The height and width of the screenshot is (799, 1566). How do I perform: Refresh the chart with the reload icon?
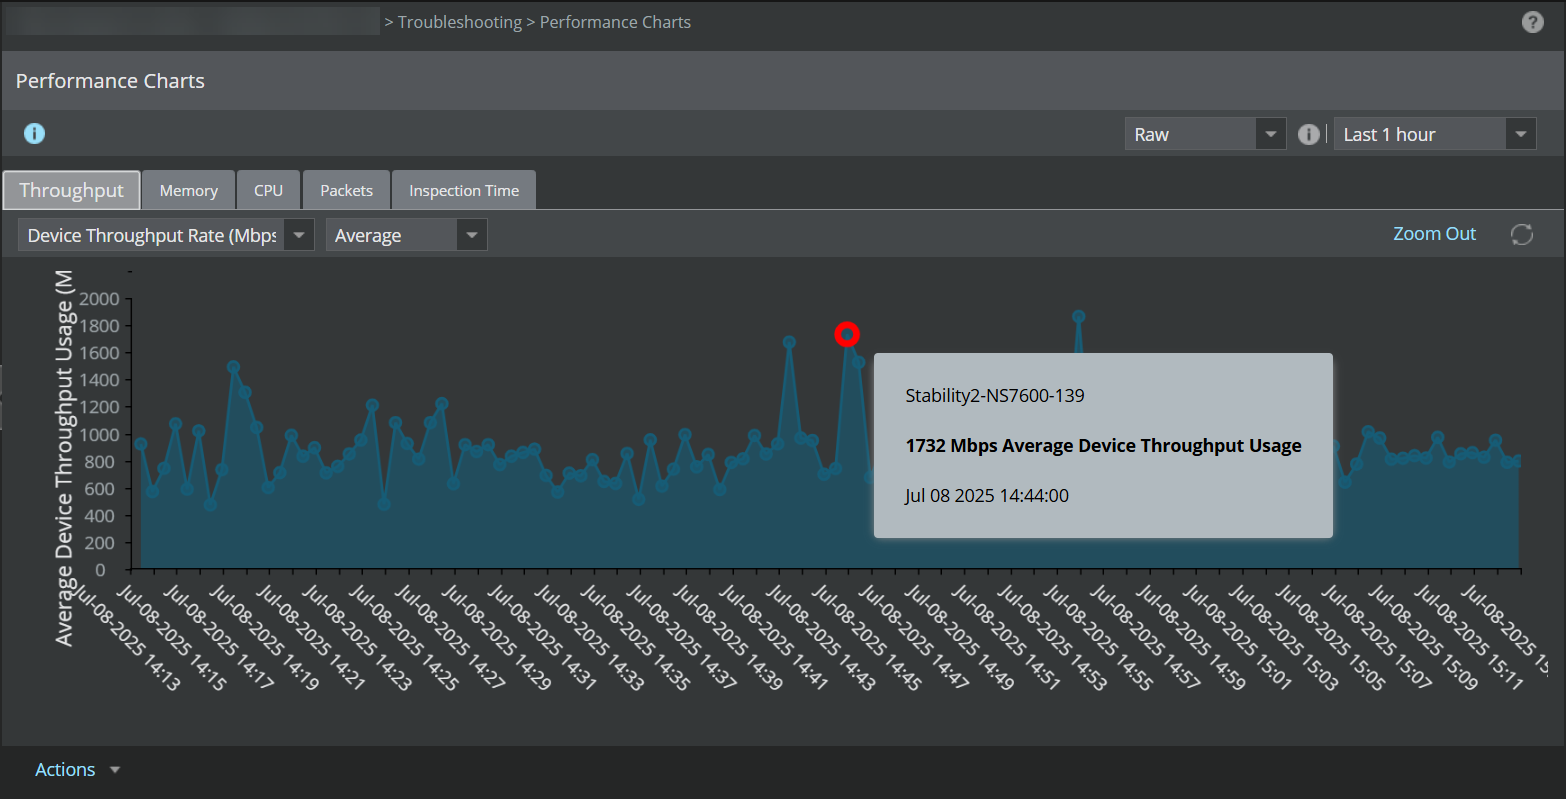click(1521, 234)
